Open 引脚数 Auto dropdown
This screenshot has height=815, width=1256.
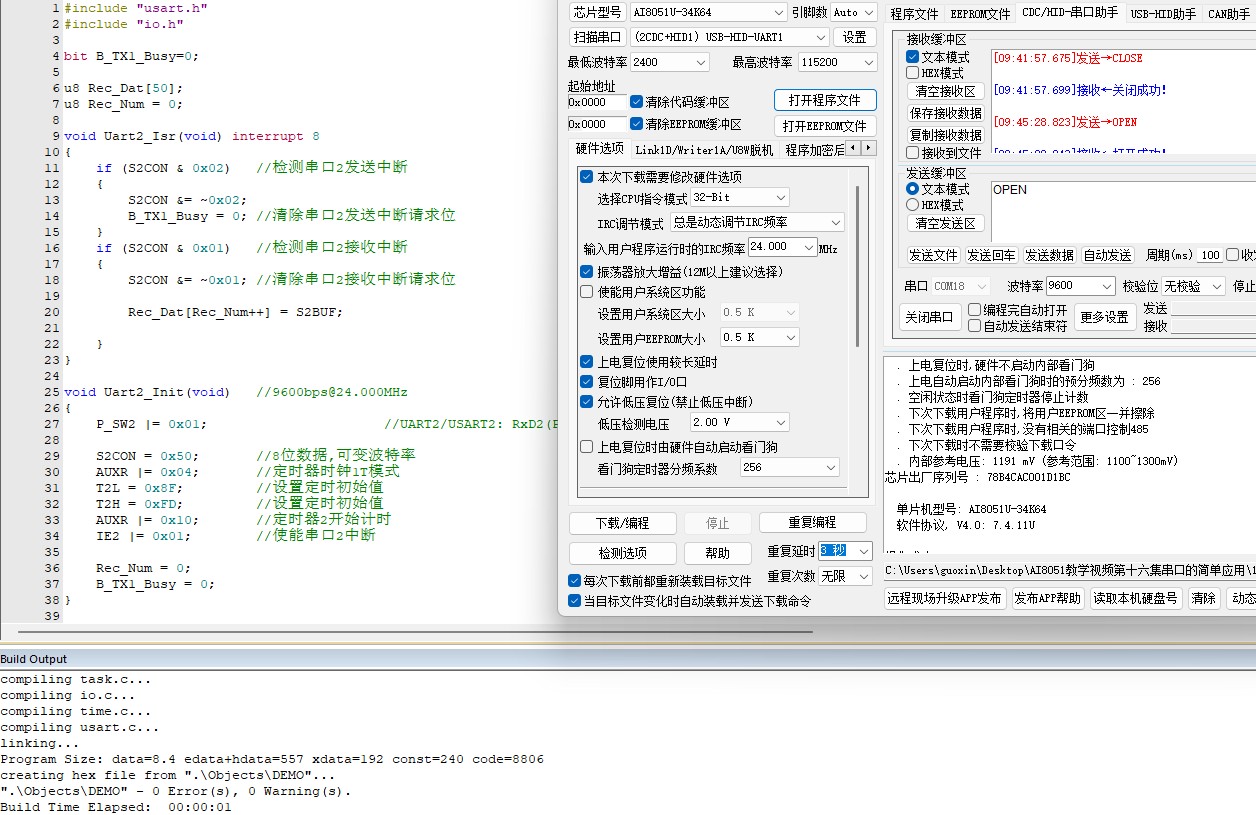pyautogui.click(x=857, y=12)
